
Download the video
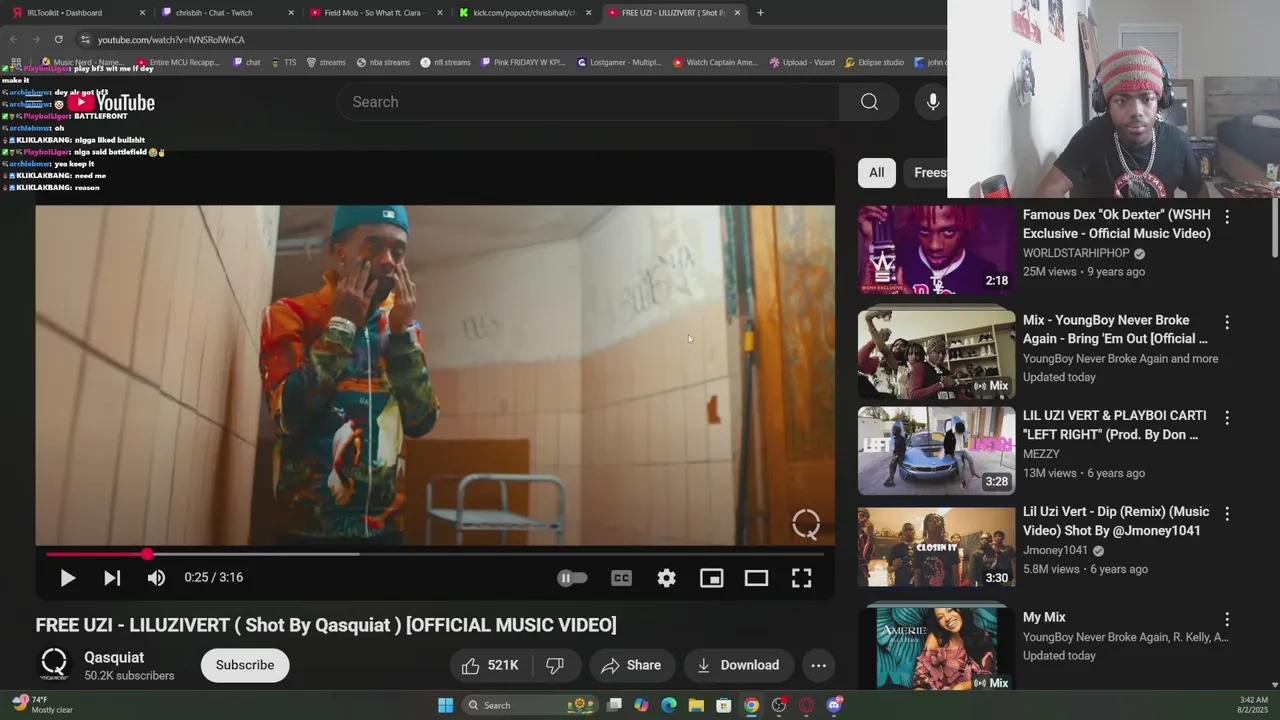click(738, 665)
